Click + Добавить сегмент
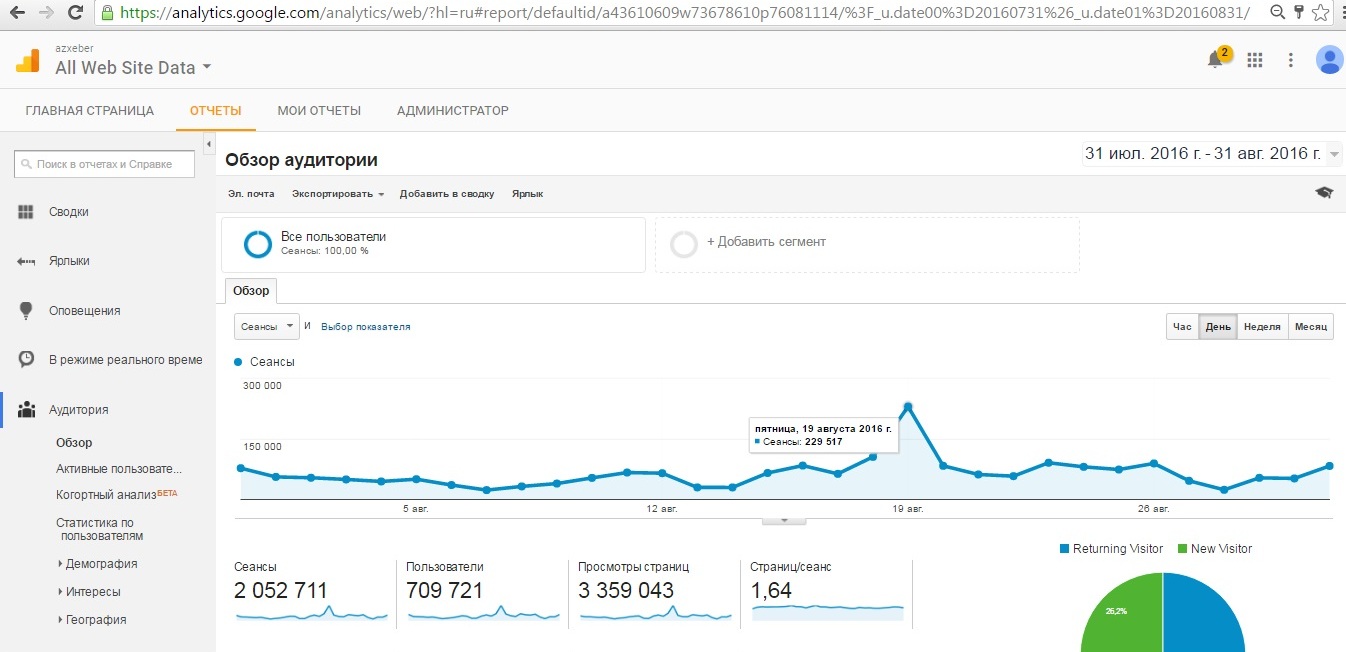 [766, 242]
